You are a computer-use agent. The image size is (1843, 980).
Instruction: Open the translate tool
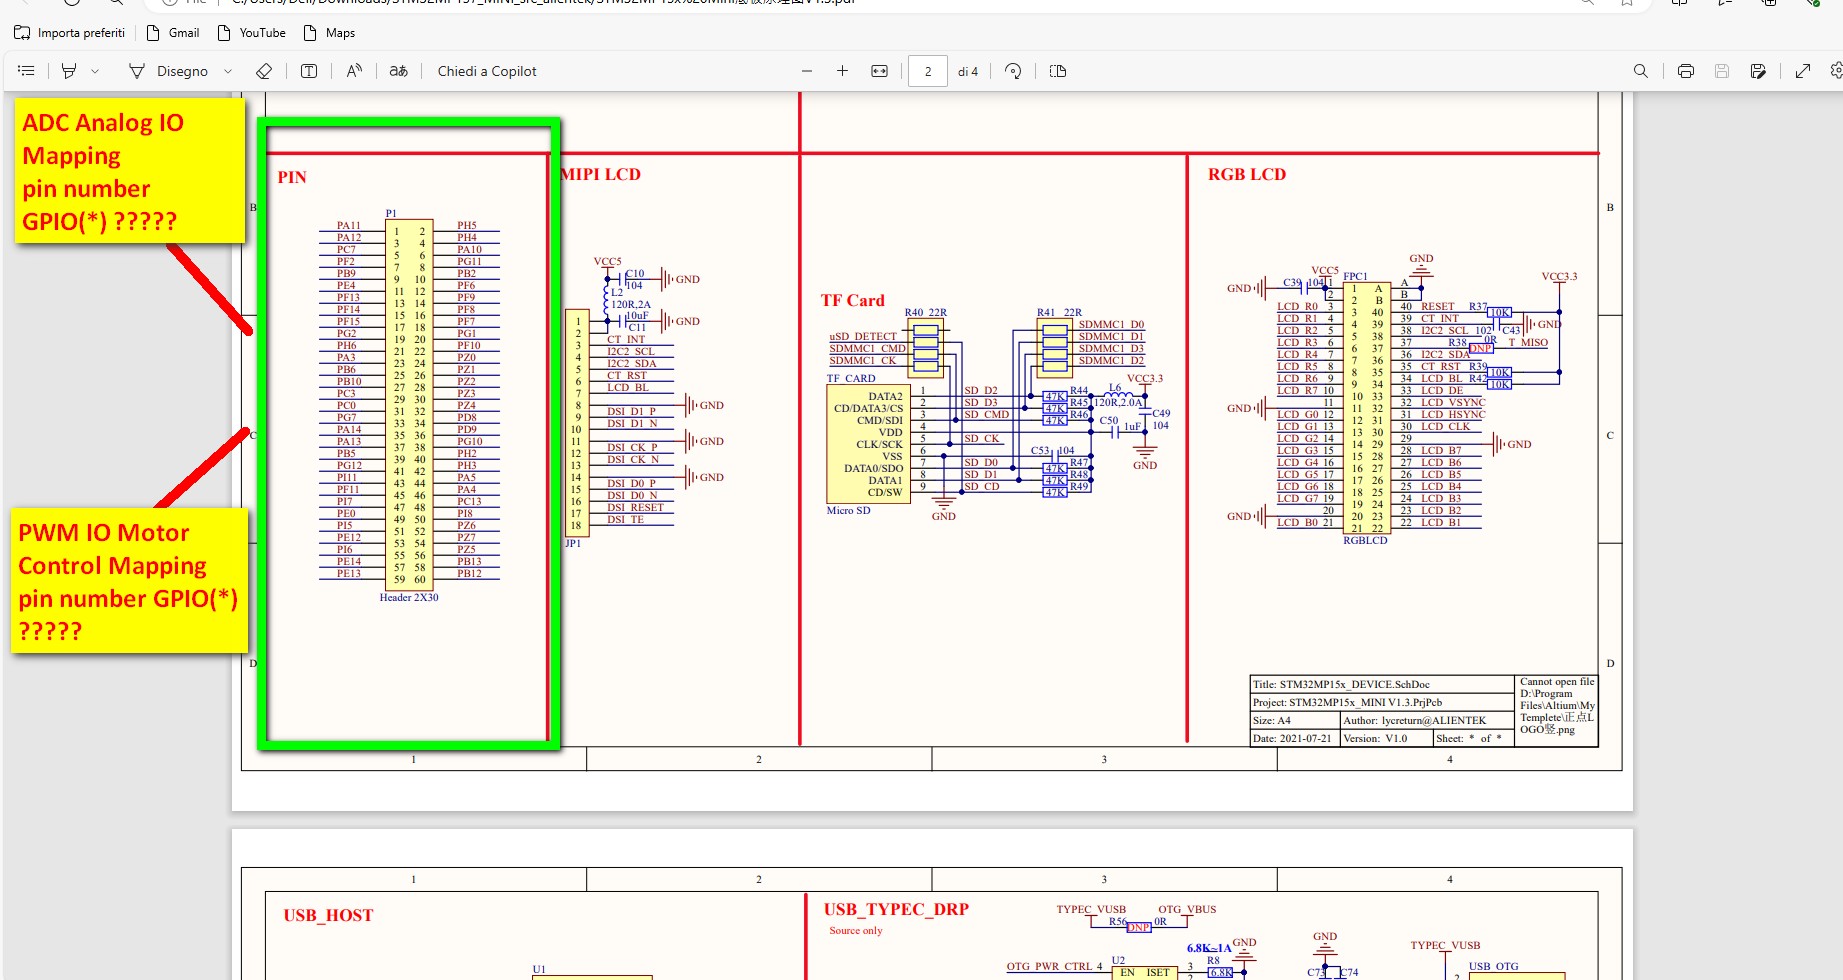[x=399, y=71]
